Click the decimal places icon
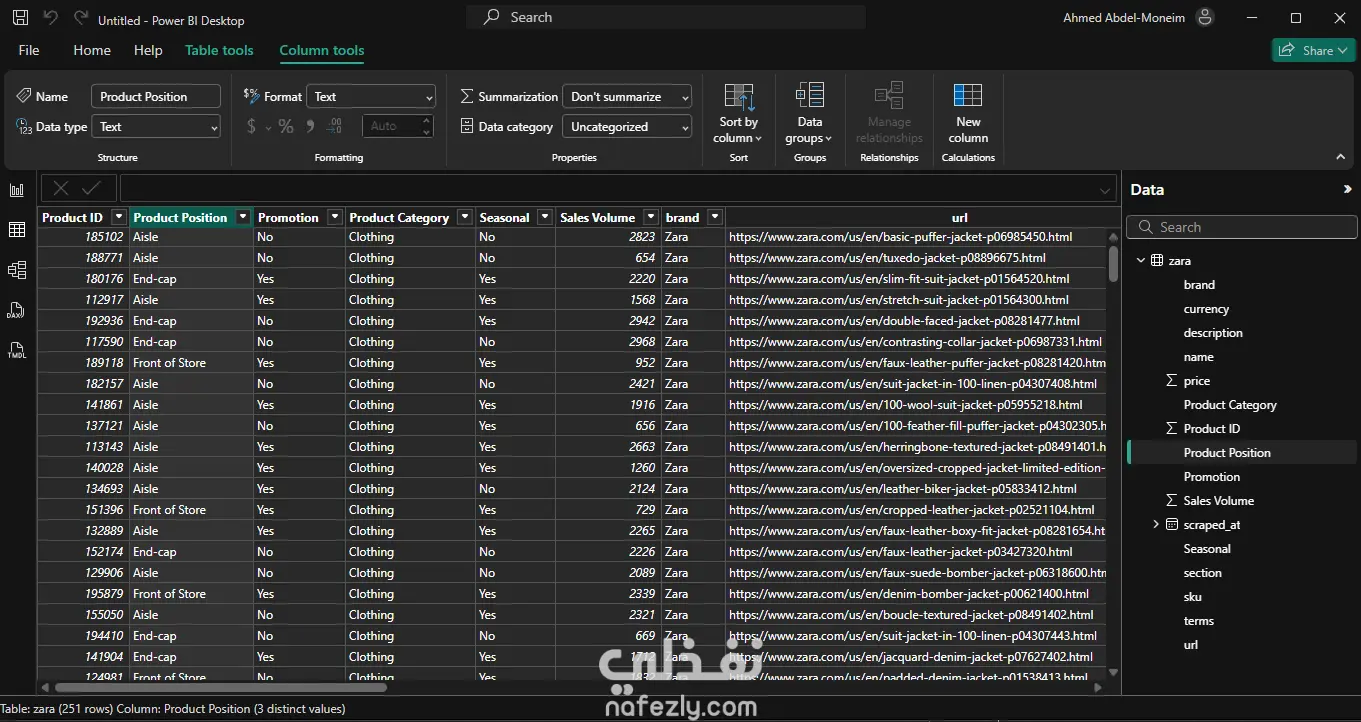This screenshot has width=1361, height=722. 335,126
